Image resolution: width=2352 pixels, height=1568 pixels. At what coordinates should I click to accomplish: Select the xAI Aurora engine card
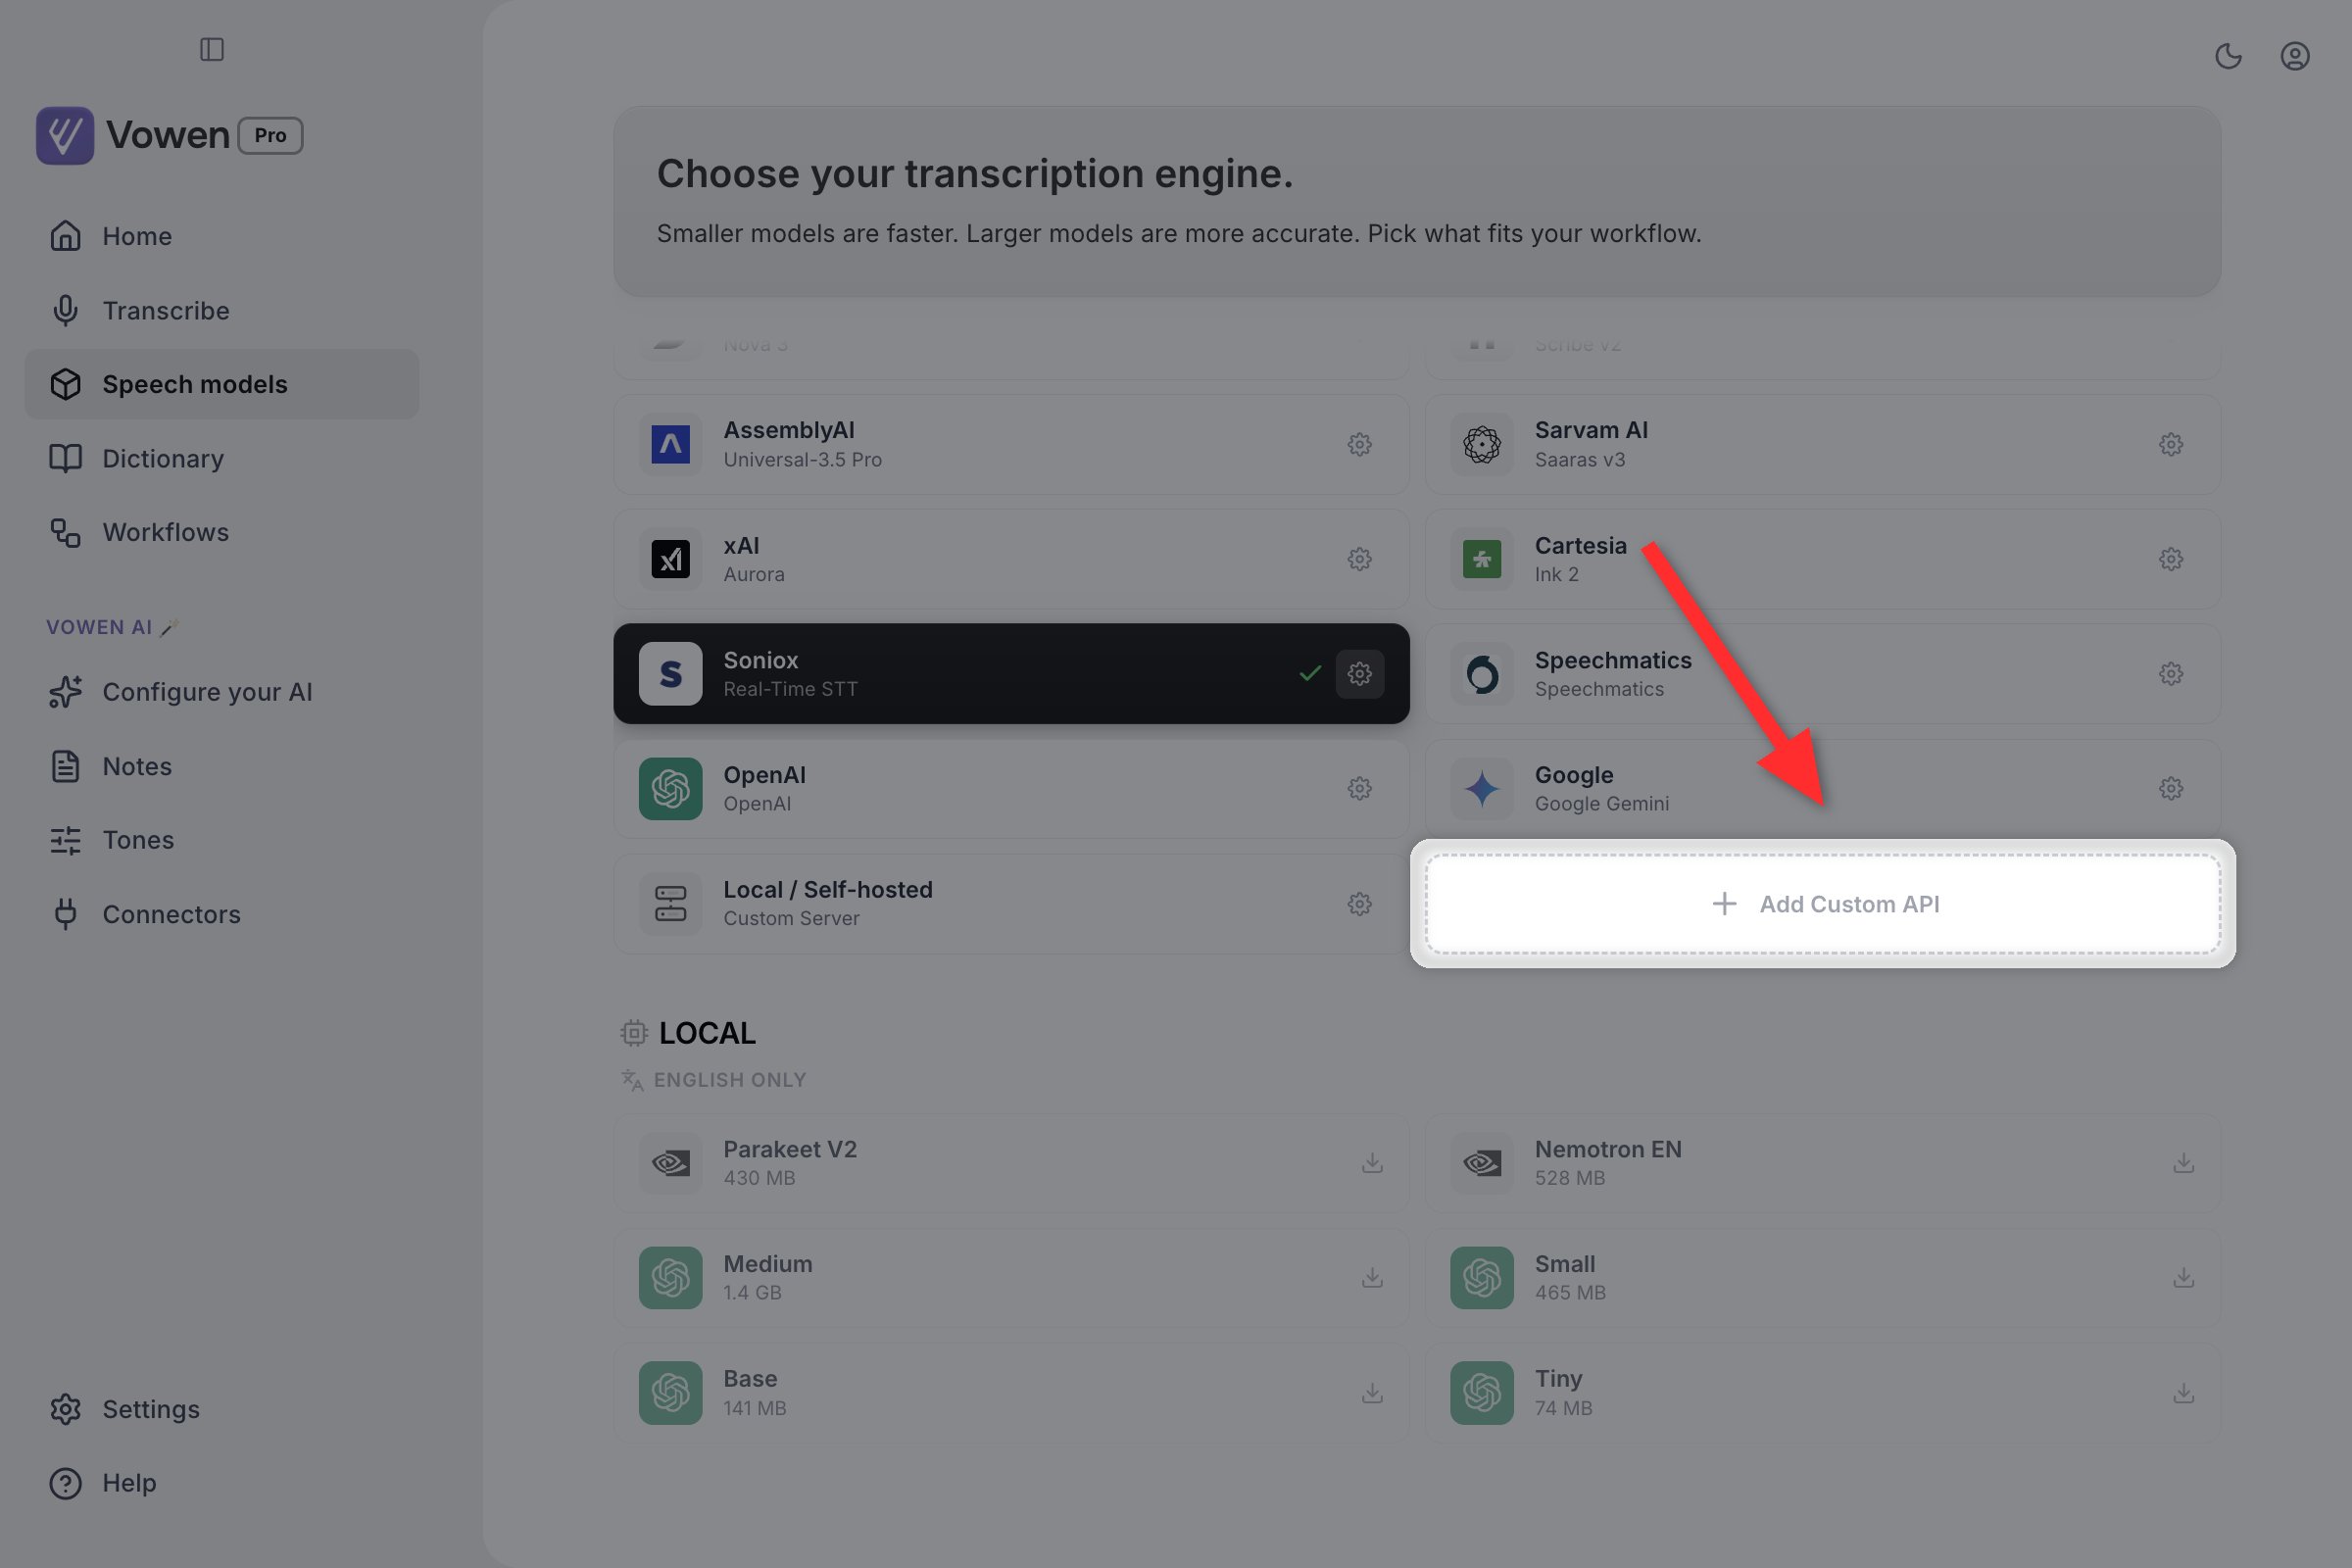click(x=1011, y=559)
